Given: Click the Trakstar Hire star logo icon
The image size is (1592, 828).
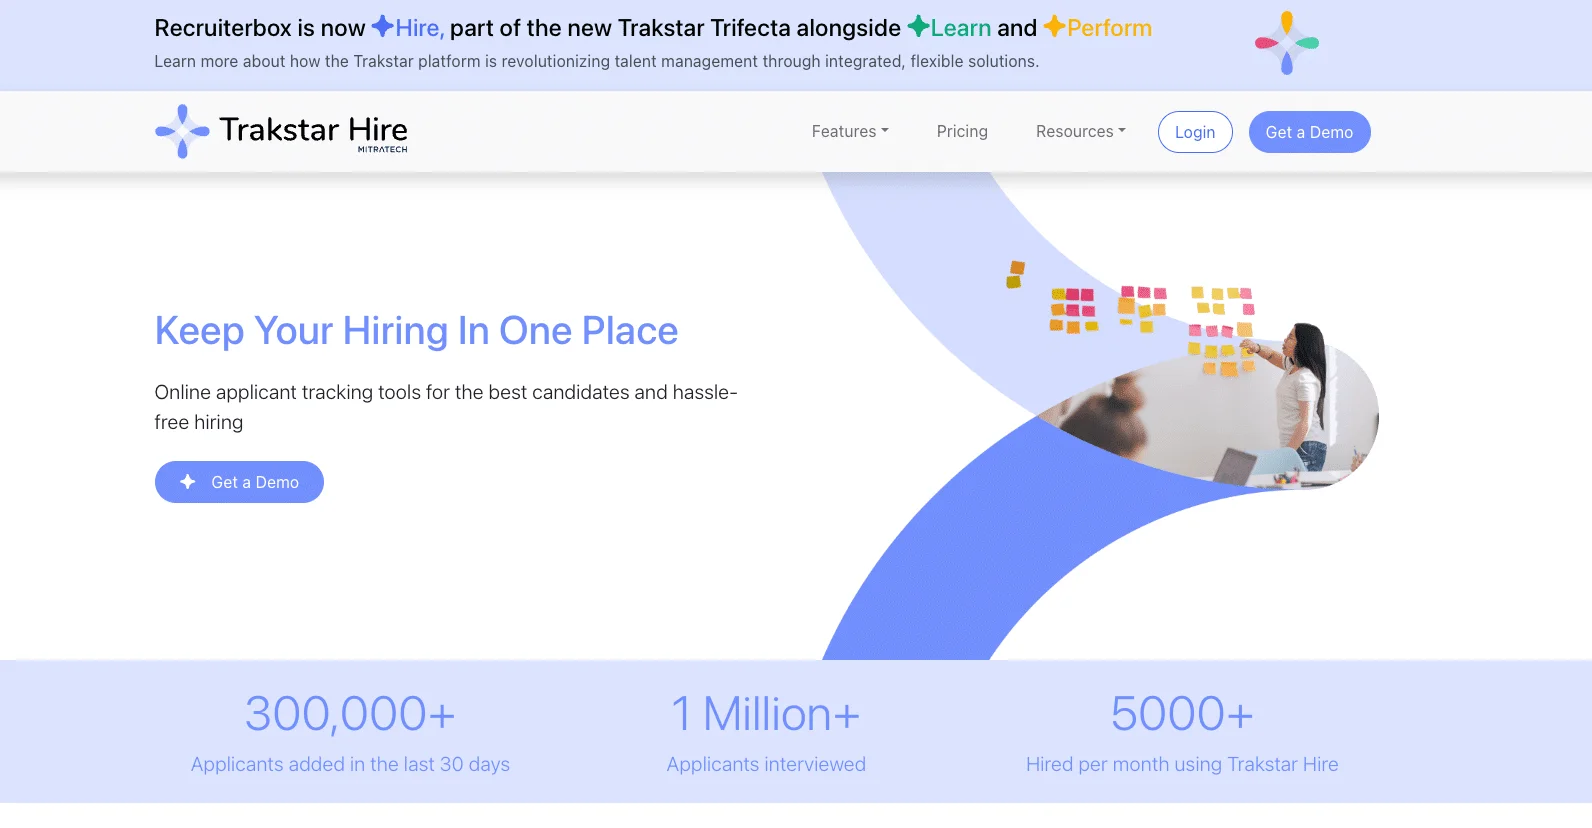Looking at the screenshot, I should pyautogui.click(x=182, y=131).
